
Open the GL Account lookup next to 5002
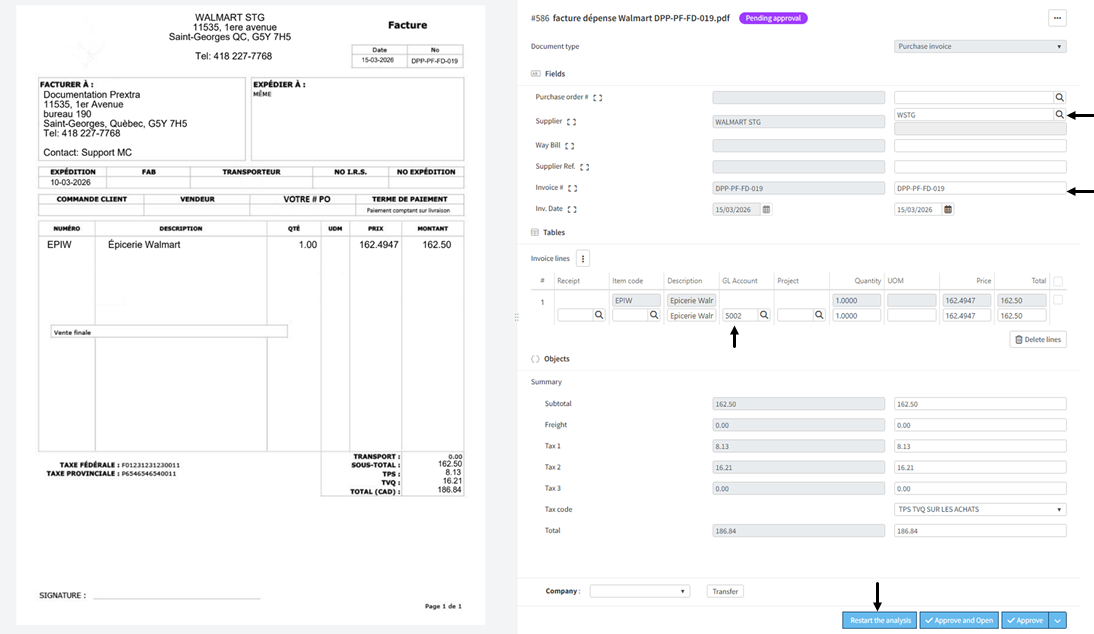point(762,315)
